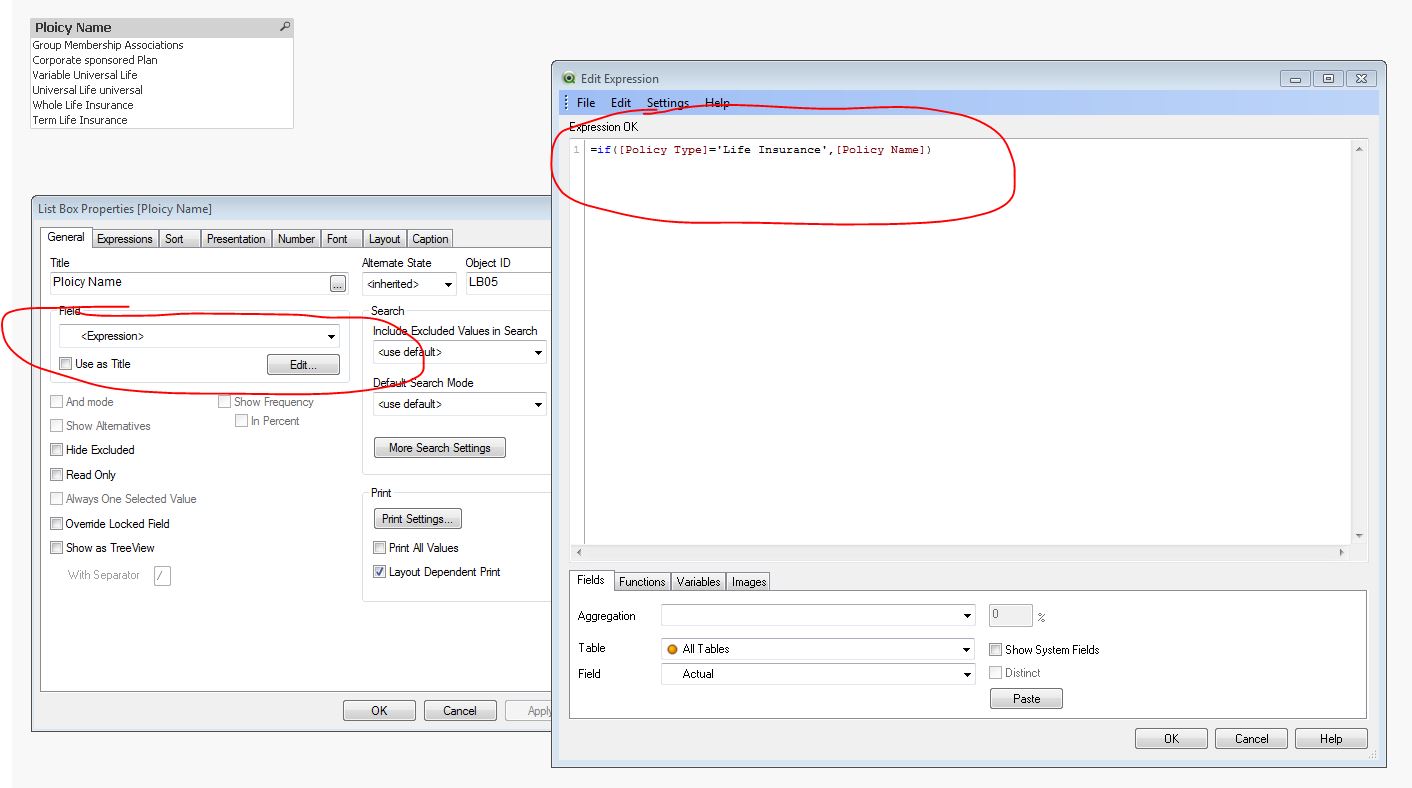Viewport: 1412px width, 788px height.
Task: Select the Number tab
Action: [297, 239]
